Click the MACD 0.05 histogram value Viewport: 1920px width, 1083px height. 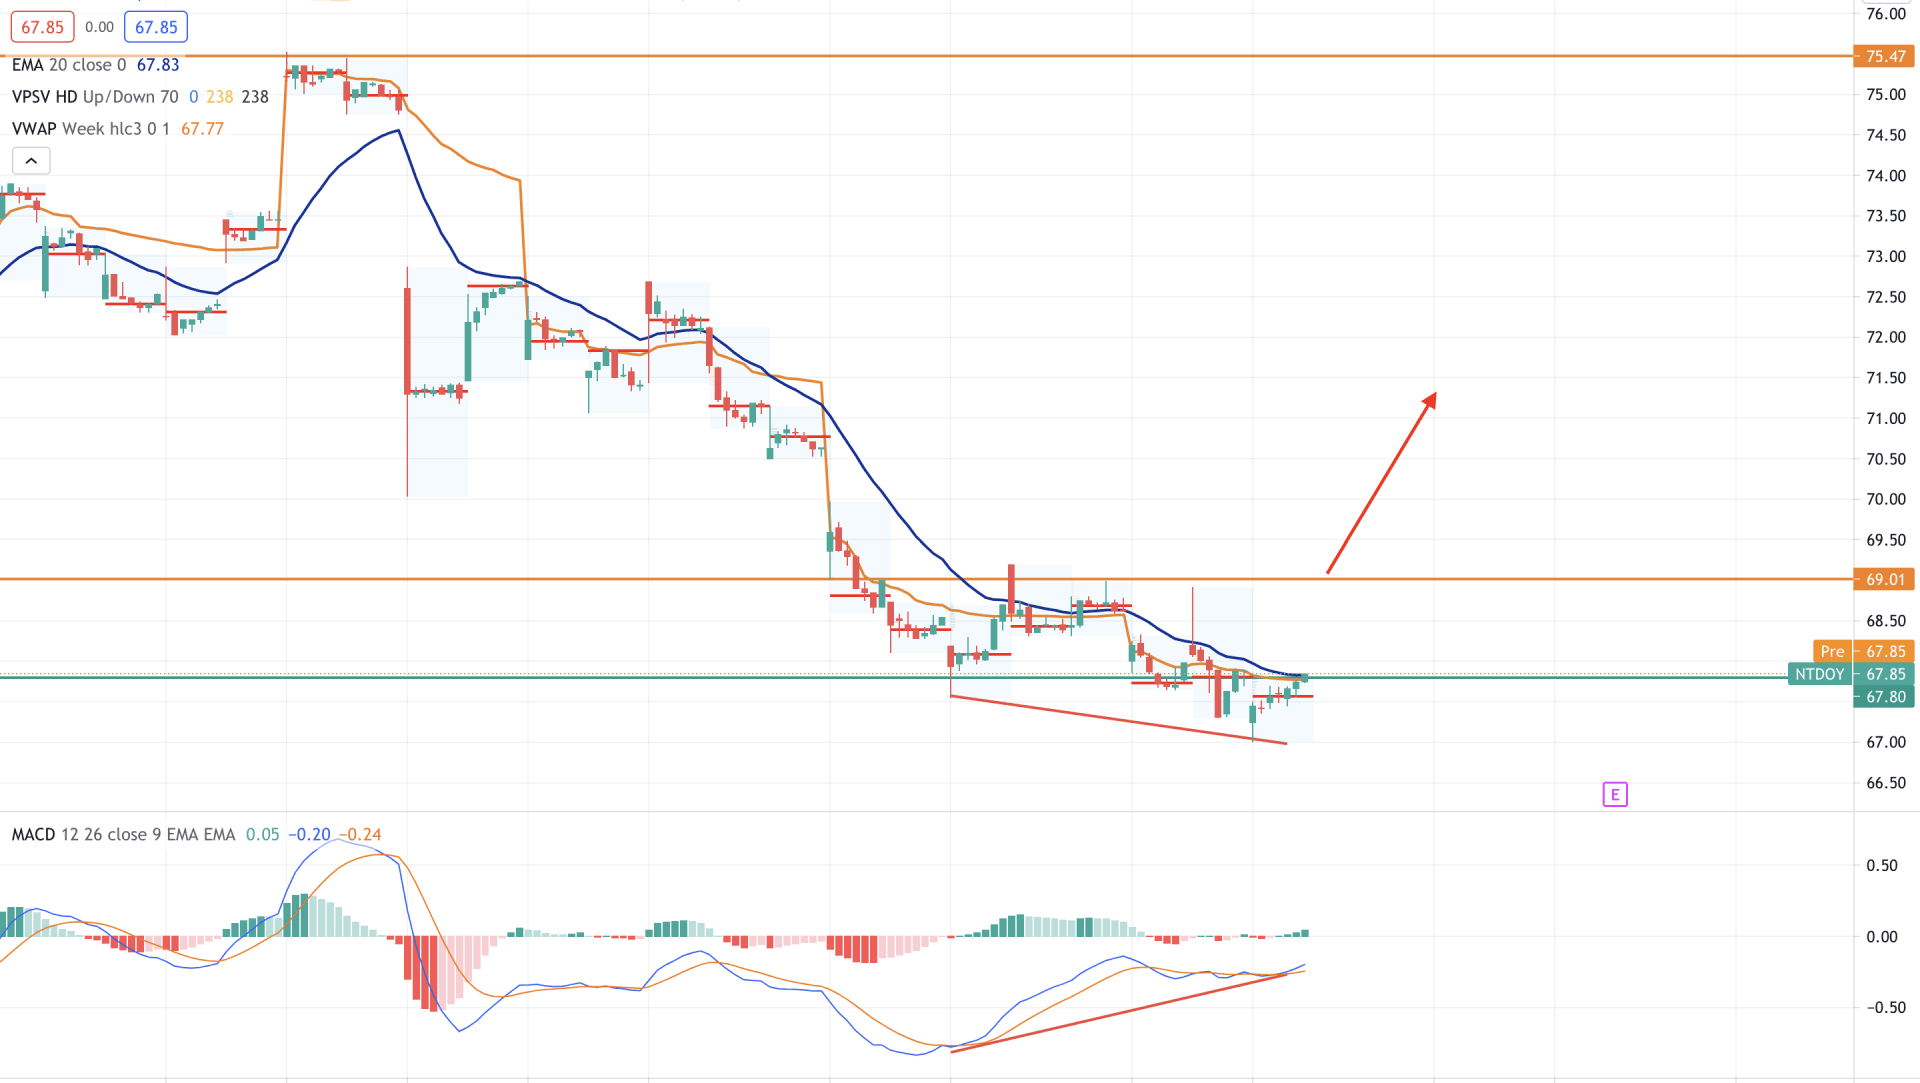(x=262, y=834)
